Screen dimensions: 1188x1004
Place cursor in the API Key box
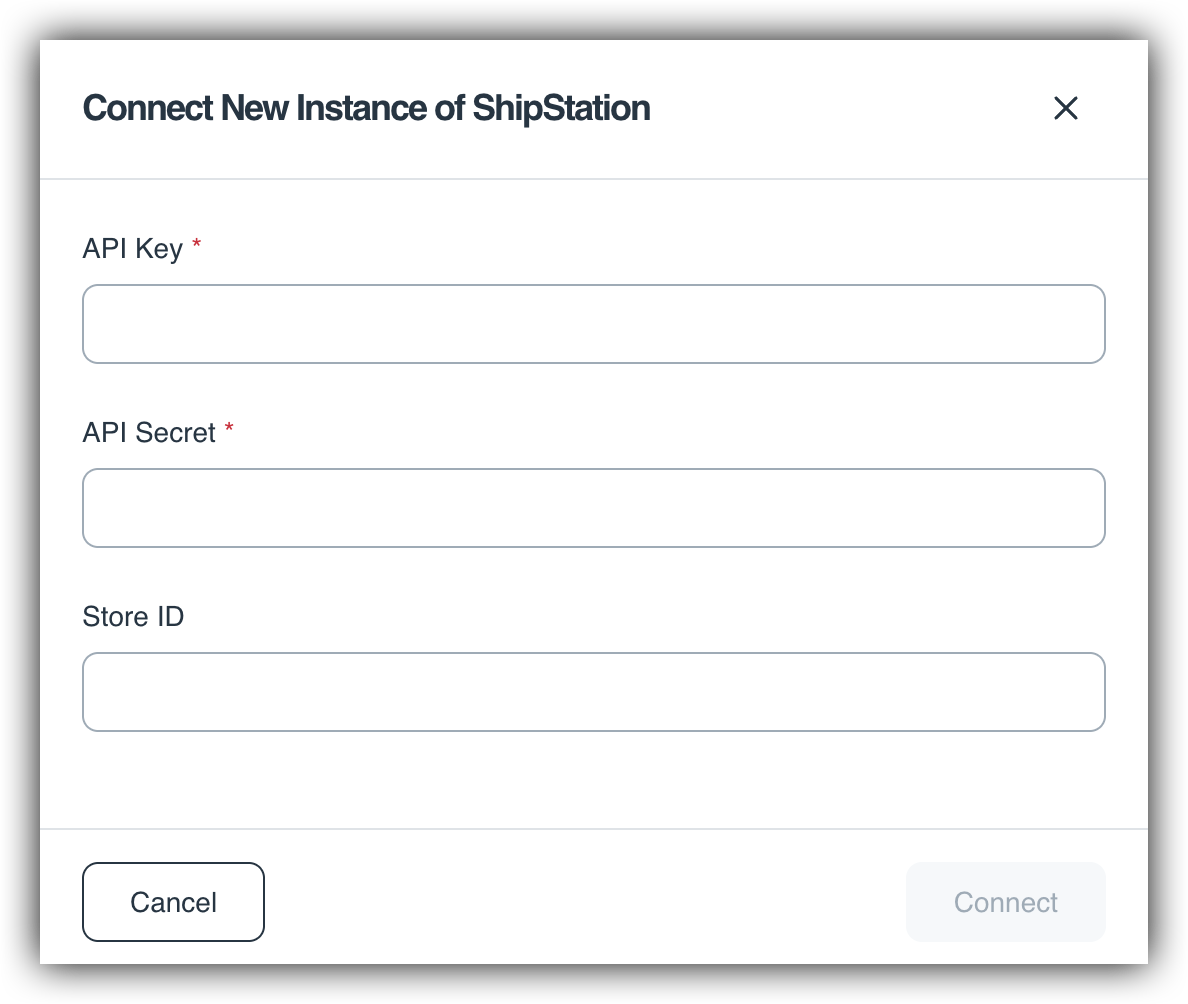pos(593,324)
